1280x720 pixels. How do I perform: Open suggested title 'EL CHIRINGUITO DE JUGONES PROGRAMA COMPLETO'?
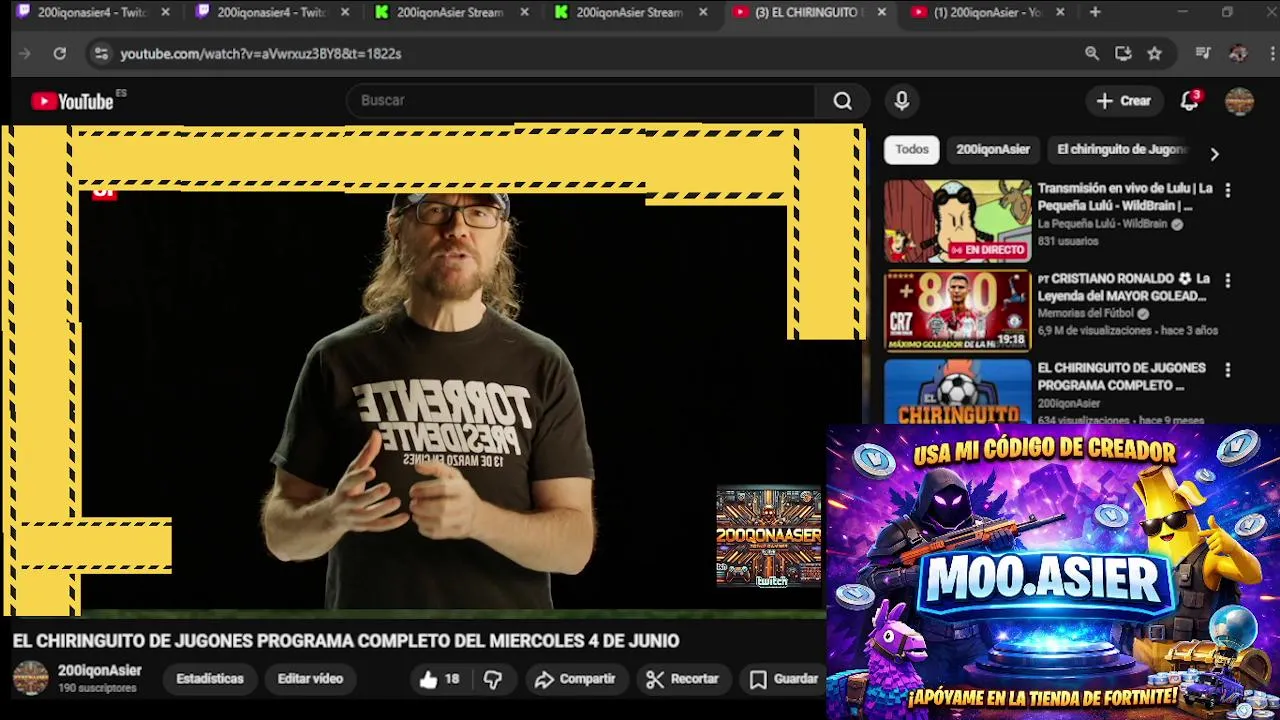1121,377
